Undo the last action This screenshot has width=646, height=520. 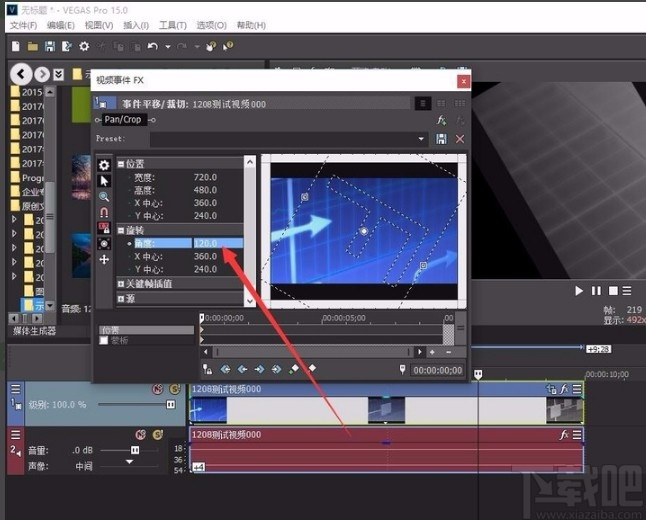click(x=153, y=46)
